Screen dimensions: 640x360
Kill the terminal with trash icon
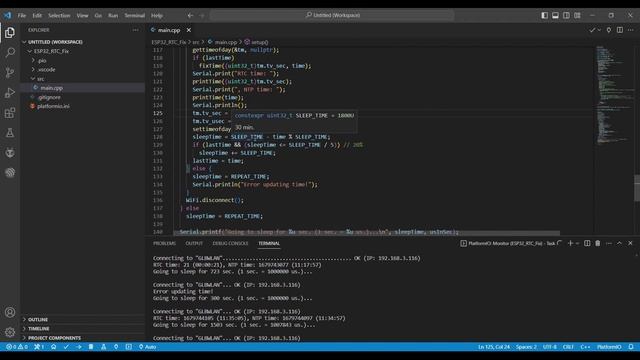(x=598, y=243)
